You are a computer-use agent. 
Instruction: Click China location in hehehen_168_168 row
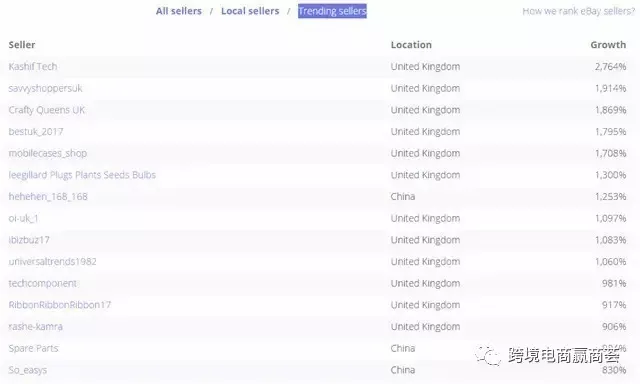pyautogui.click(x=403, y=196)
